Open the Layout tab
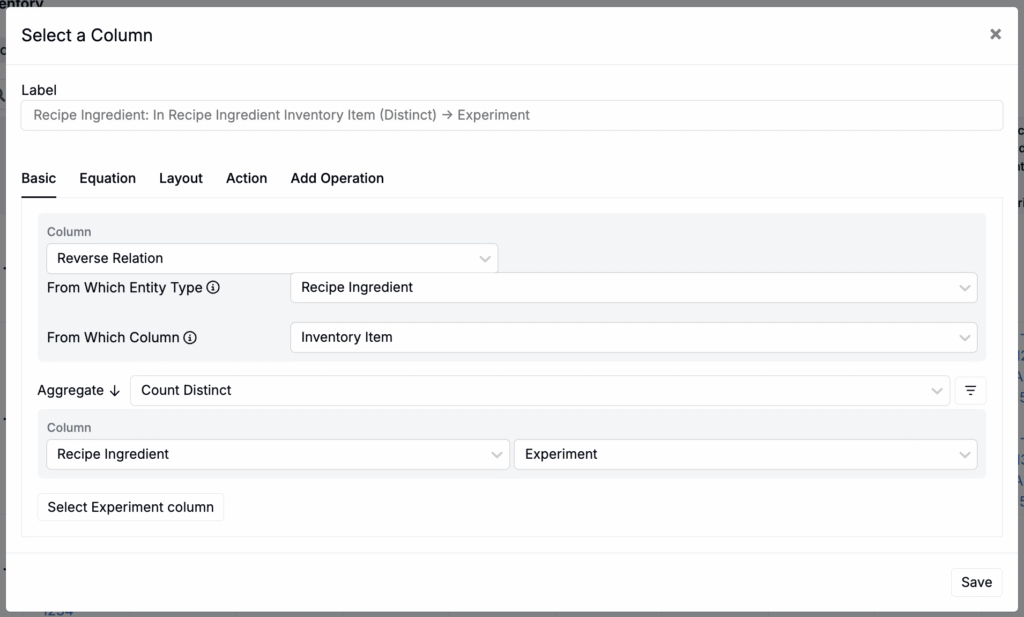 (x=181, y=178)
